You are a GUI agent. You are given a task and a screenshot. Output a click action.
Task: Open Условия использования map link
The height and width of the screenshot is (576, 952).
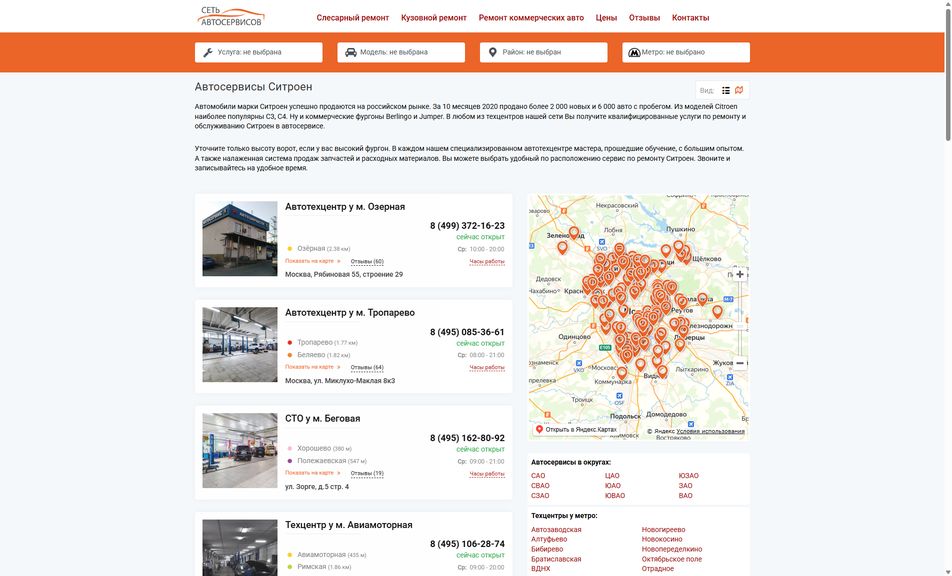pos(710,432)
